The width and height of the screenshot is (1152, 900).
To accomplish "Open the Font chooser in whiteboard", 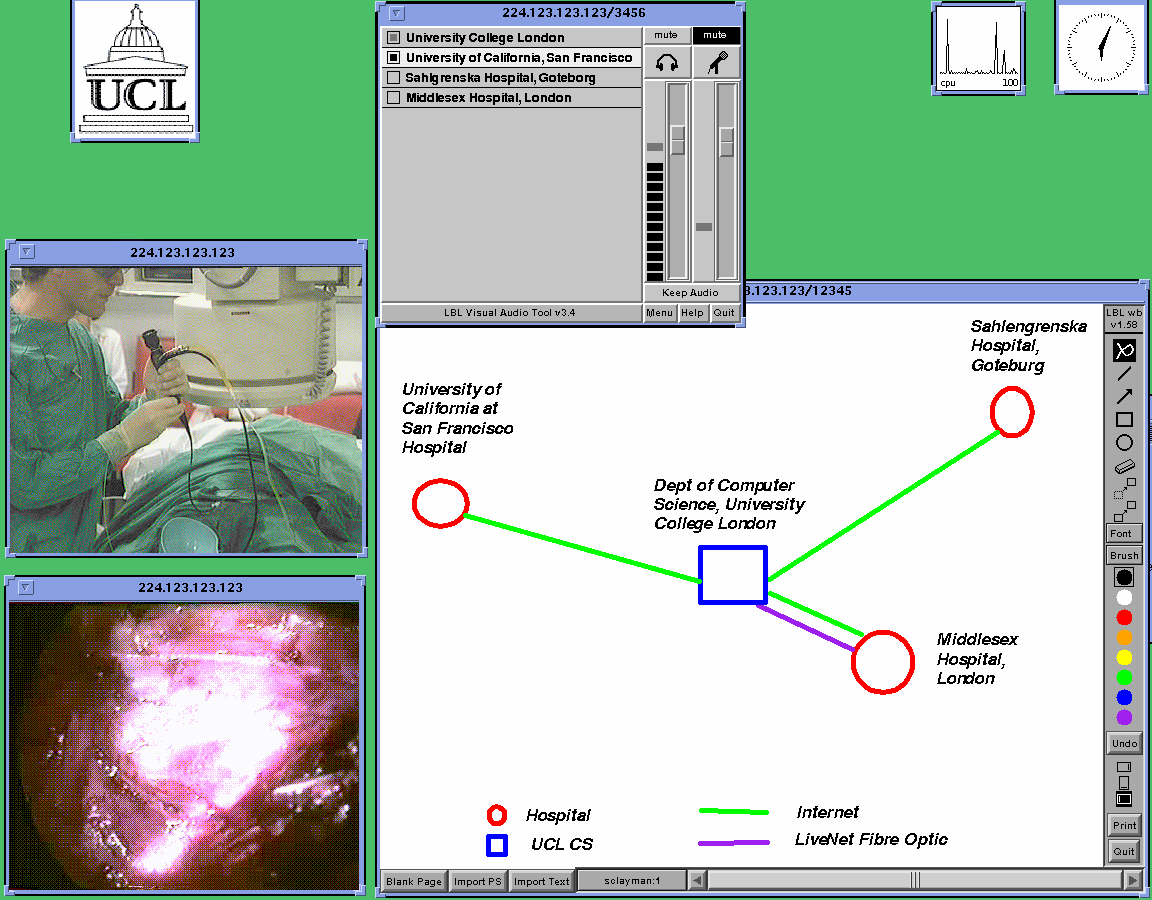I will coord(1124,533).
